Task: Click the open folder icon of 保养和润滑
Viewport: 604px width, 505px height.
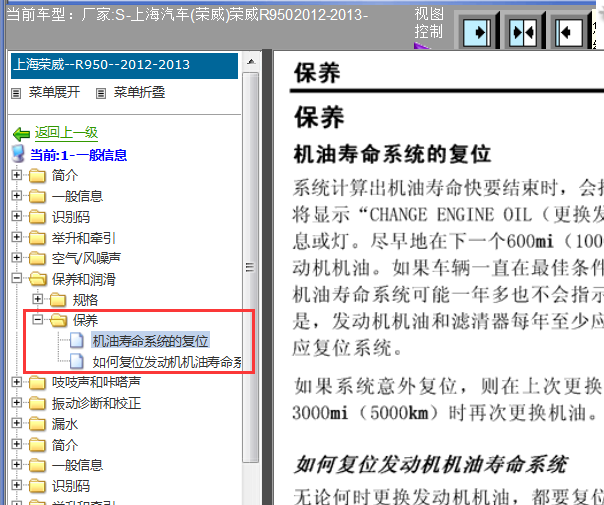Action: [x=38, y=279]
